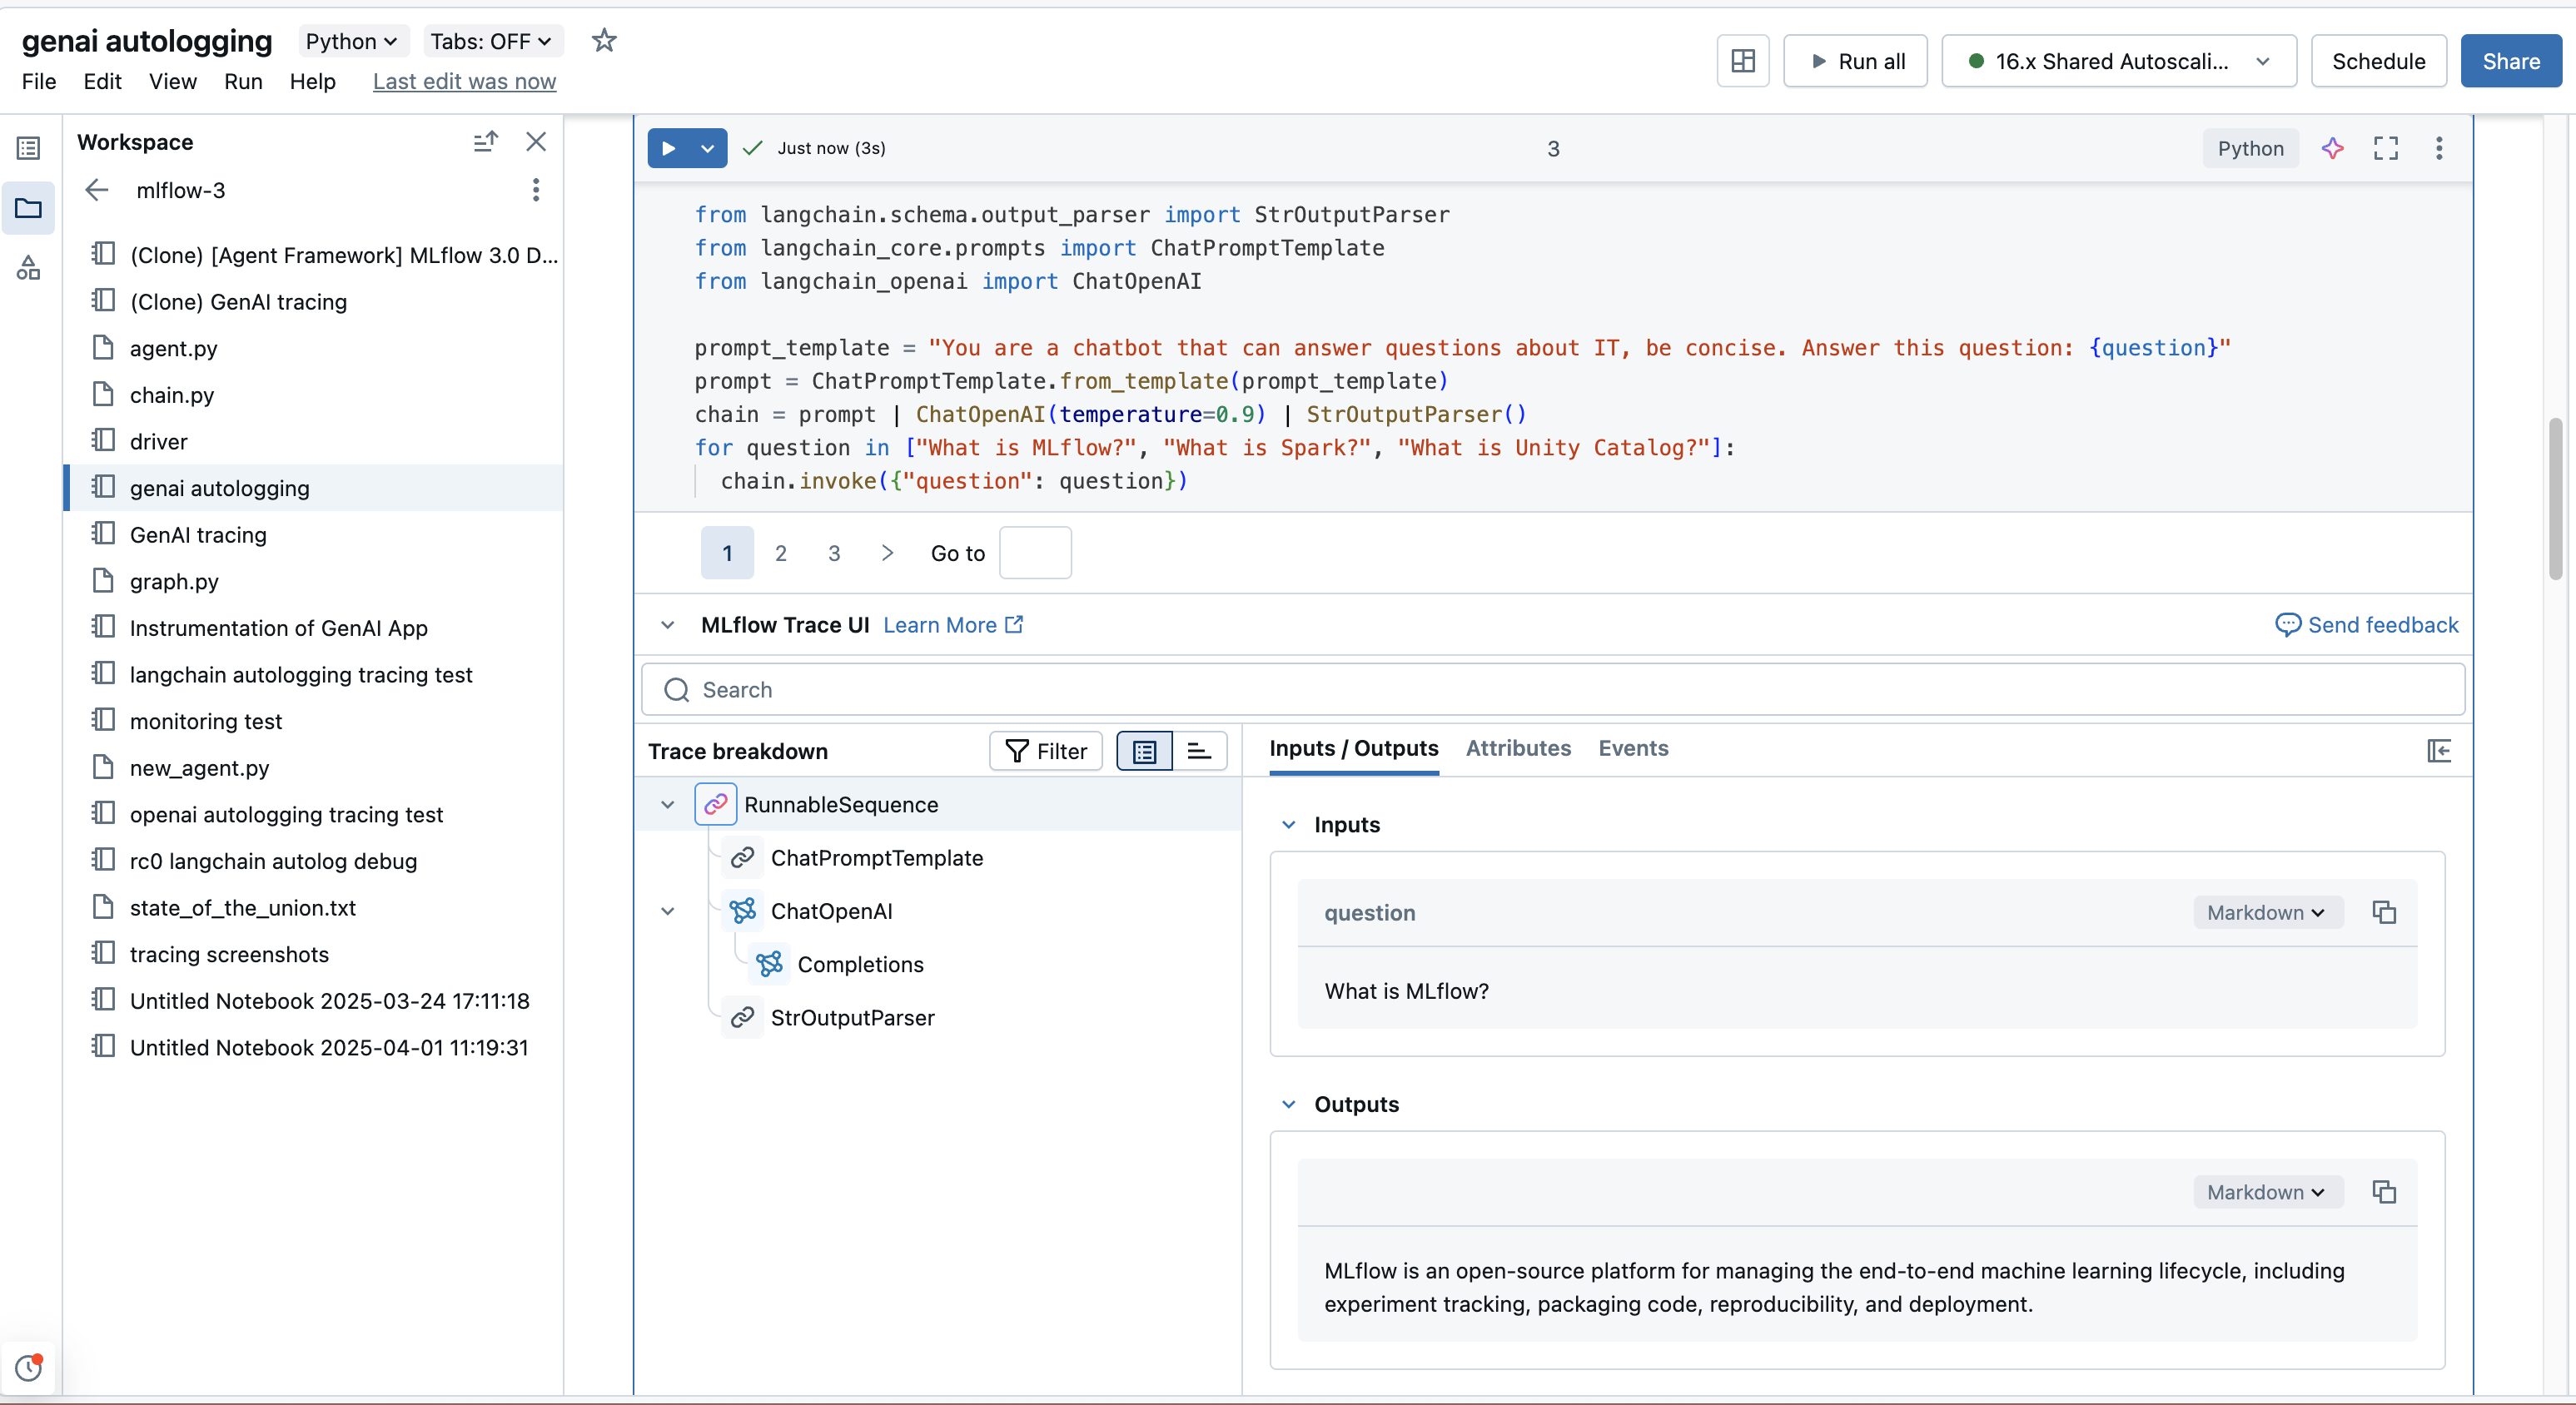The image size is (2576, 1405).
Task: Open the table of contents icon
Action: click(x=29, y=147)
